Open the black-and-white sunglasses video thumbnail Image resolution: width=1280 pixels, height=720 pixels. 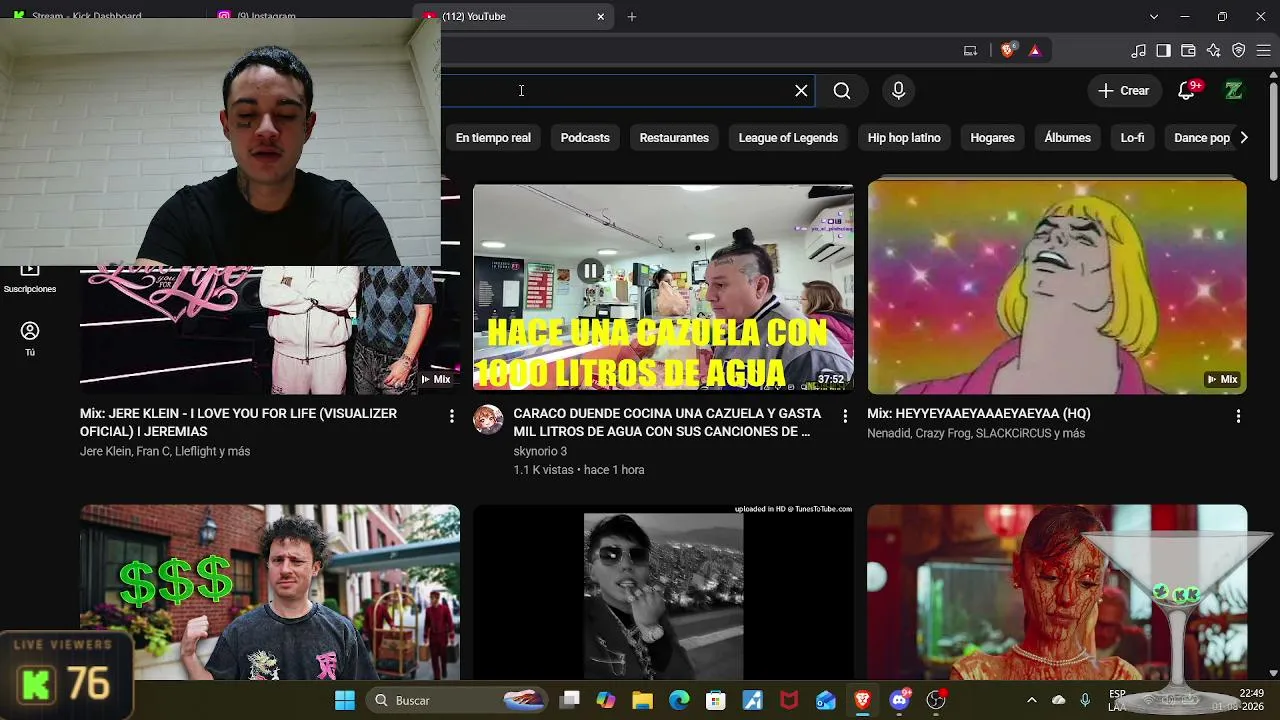pos(663,592)
